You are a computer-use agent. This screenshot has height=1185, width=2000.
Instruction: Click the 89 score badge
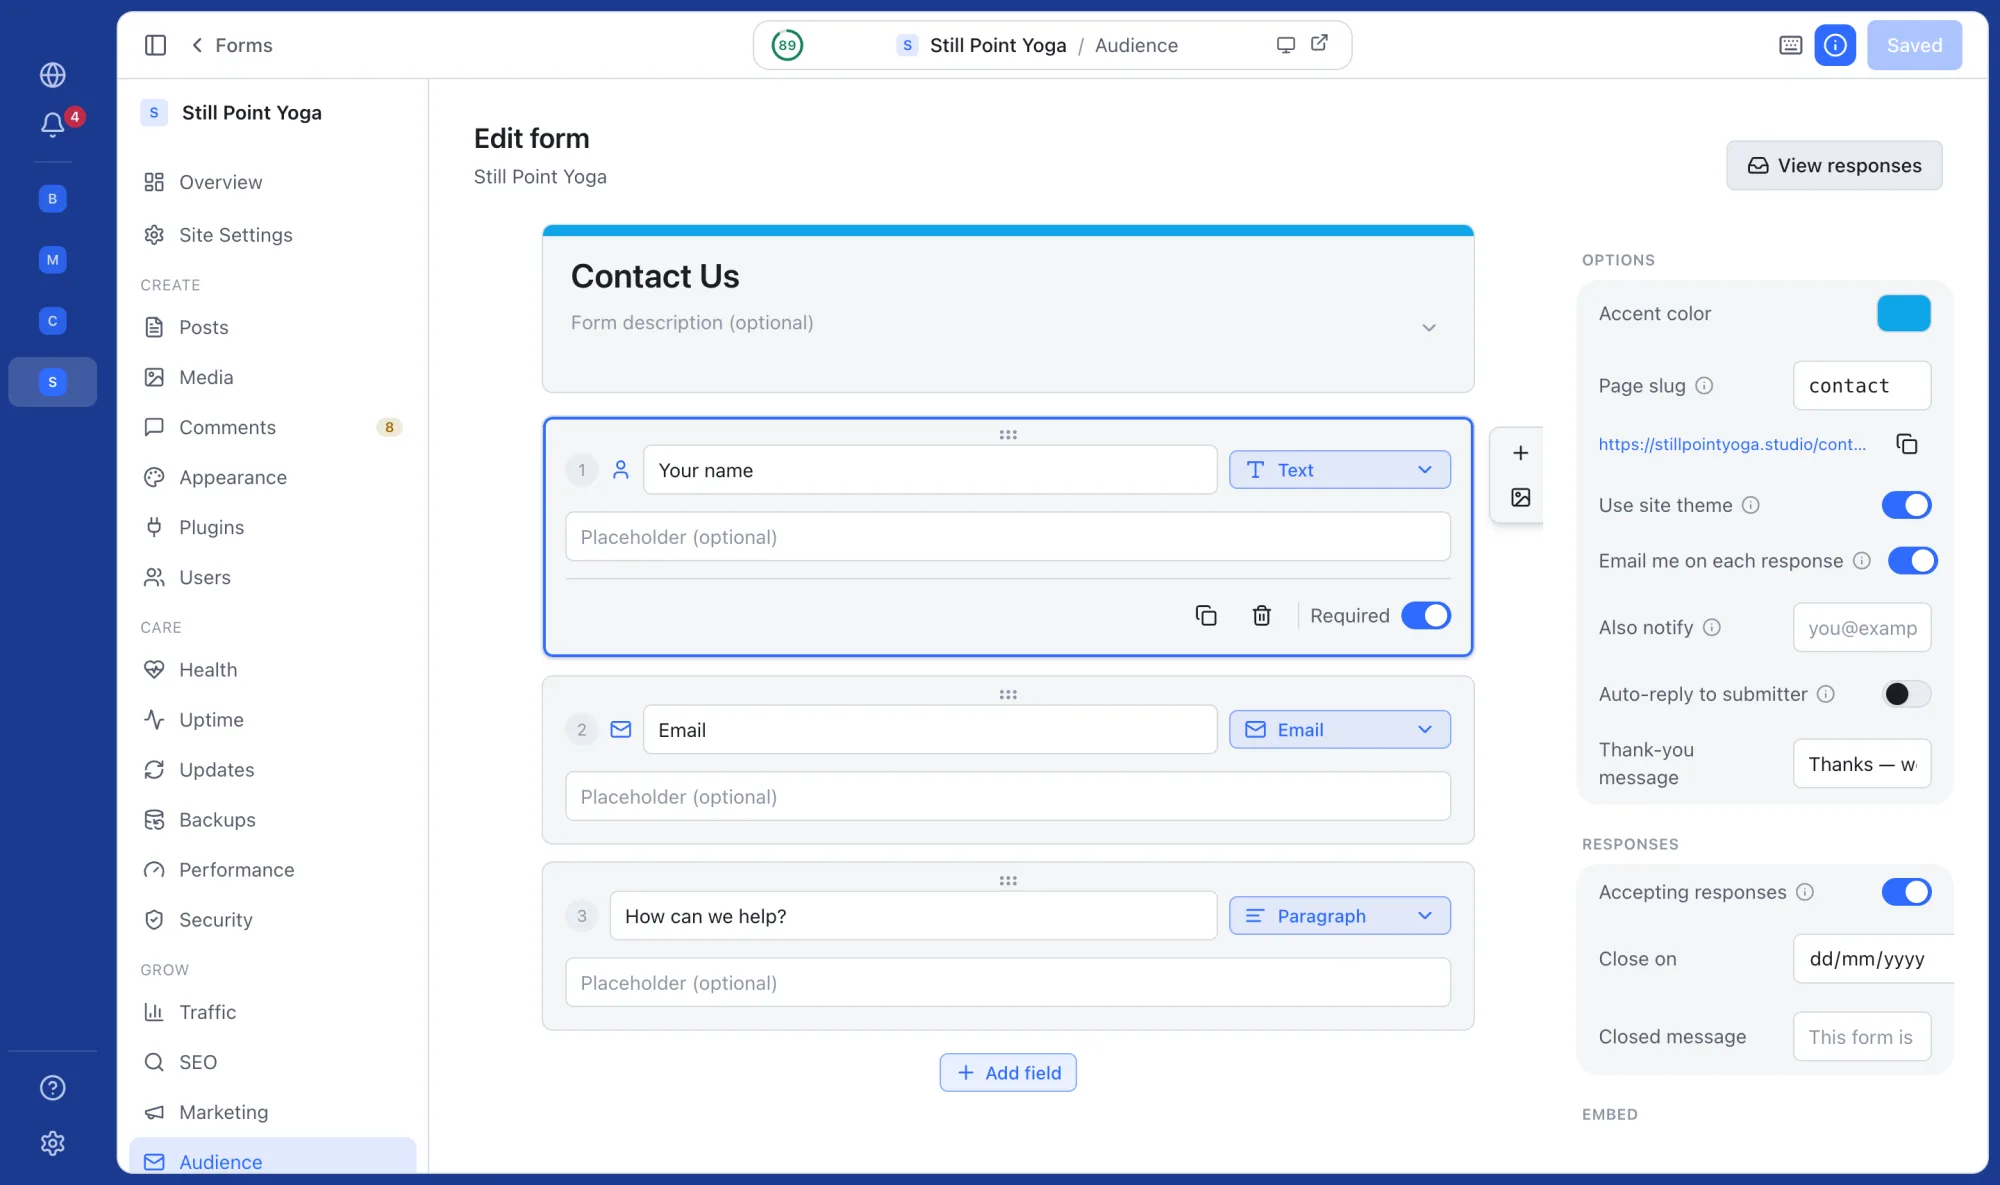pyautogui.click(x=787, y=45)
